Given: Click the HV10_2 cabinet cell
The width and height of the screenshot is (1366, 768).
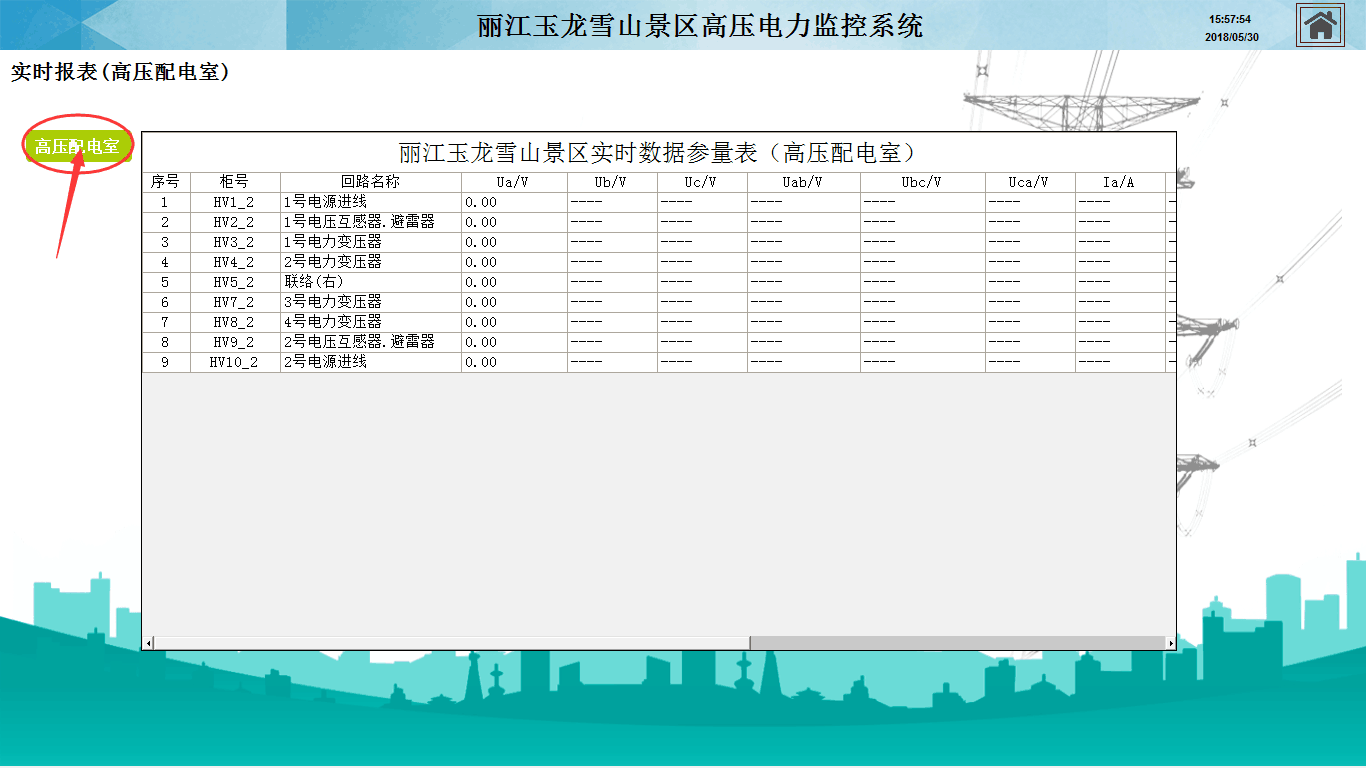Looking at the screenshot, I should (234, 362).
